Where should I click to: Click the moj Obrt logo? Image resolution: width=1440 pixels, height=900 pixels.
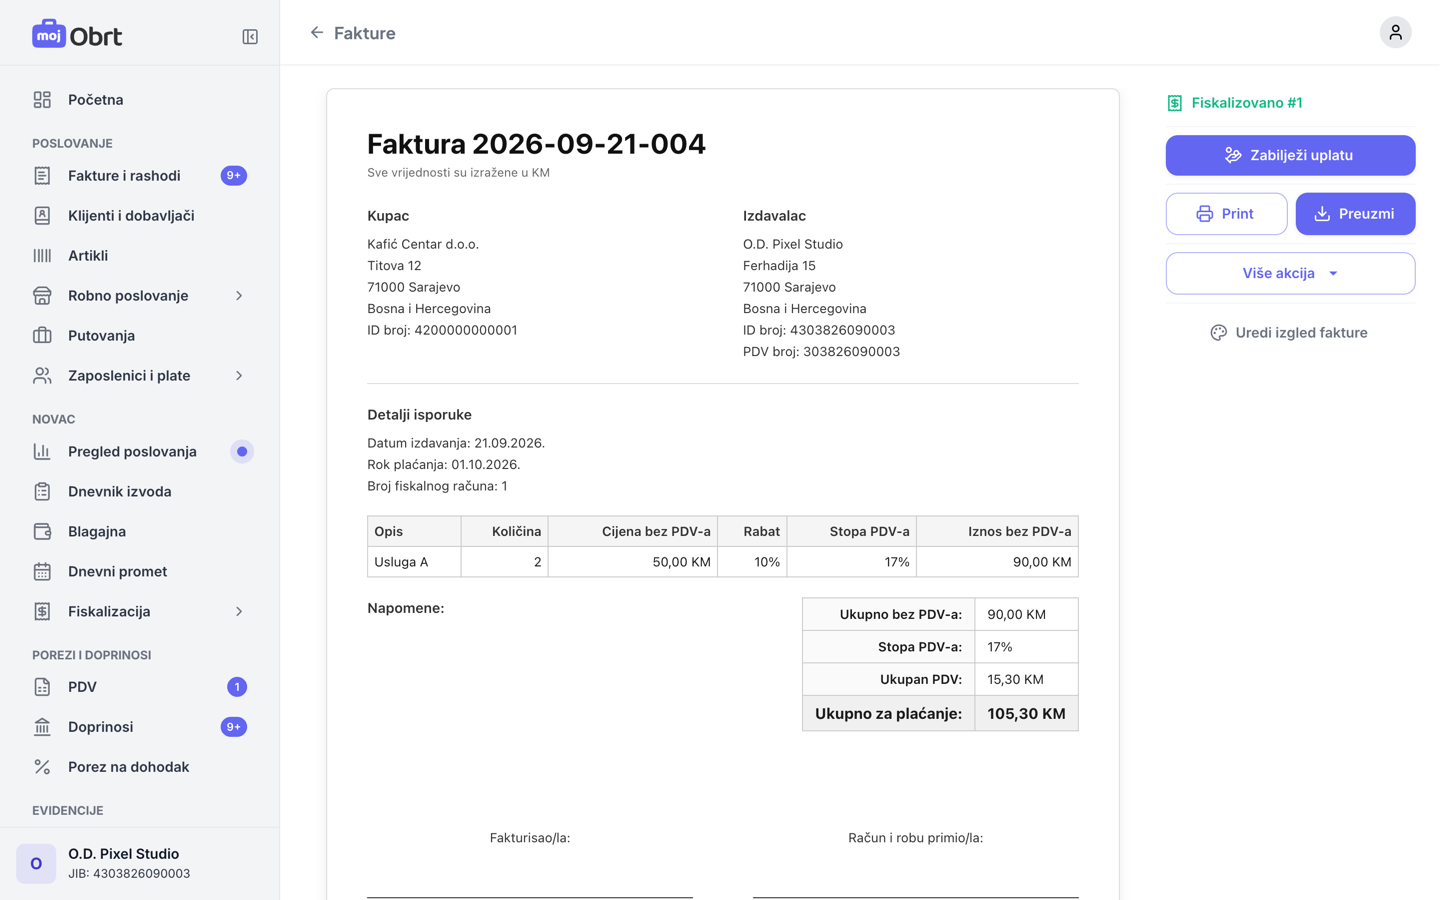click(x=77, y=35)
